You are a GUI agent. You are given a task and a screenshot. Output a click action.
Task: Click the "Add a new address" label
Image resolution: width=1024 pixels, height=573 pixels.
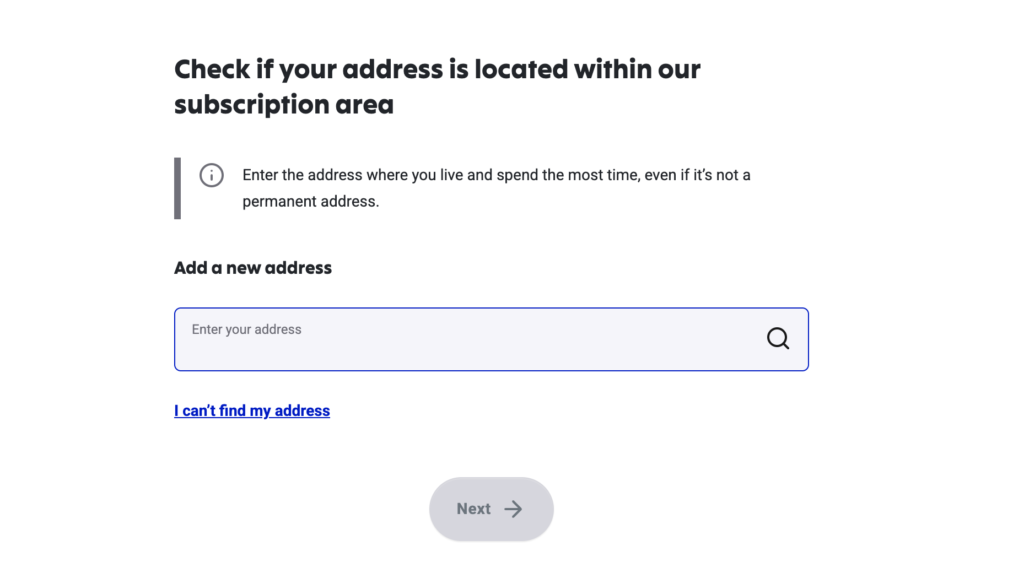[x=253, y=268]
